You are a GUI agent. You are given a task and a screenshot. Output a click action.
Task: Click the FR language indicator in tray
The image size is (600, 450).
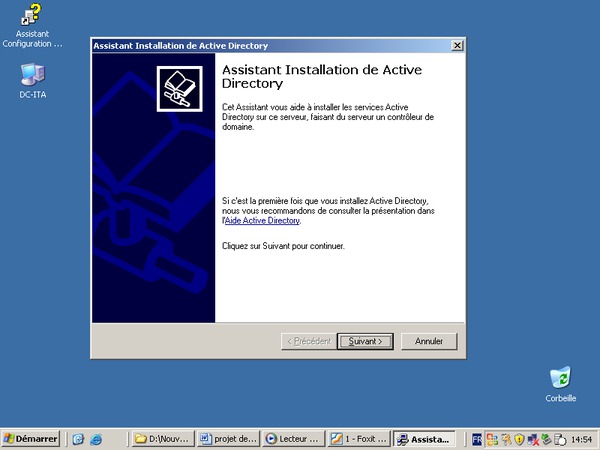click(x=477, y=439)
